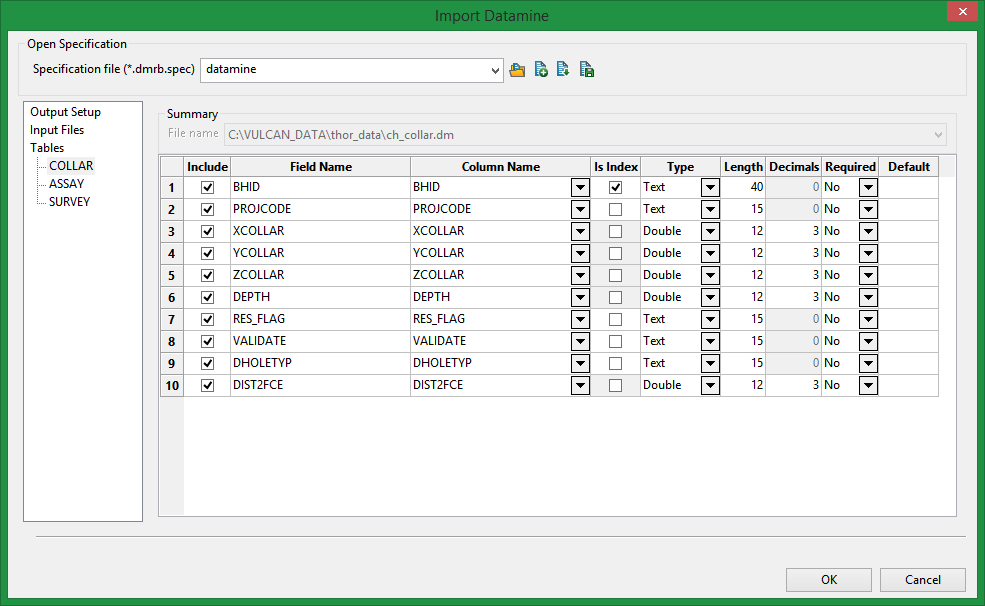Image resolution: width=985 pixels, height=606 pixels.
Task: Open the Specification file dropdown
Action: coord(495,70)
